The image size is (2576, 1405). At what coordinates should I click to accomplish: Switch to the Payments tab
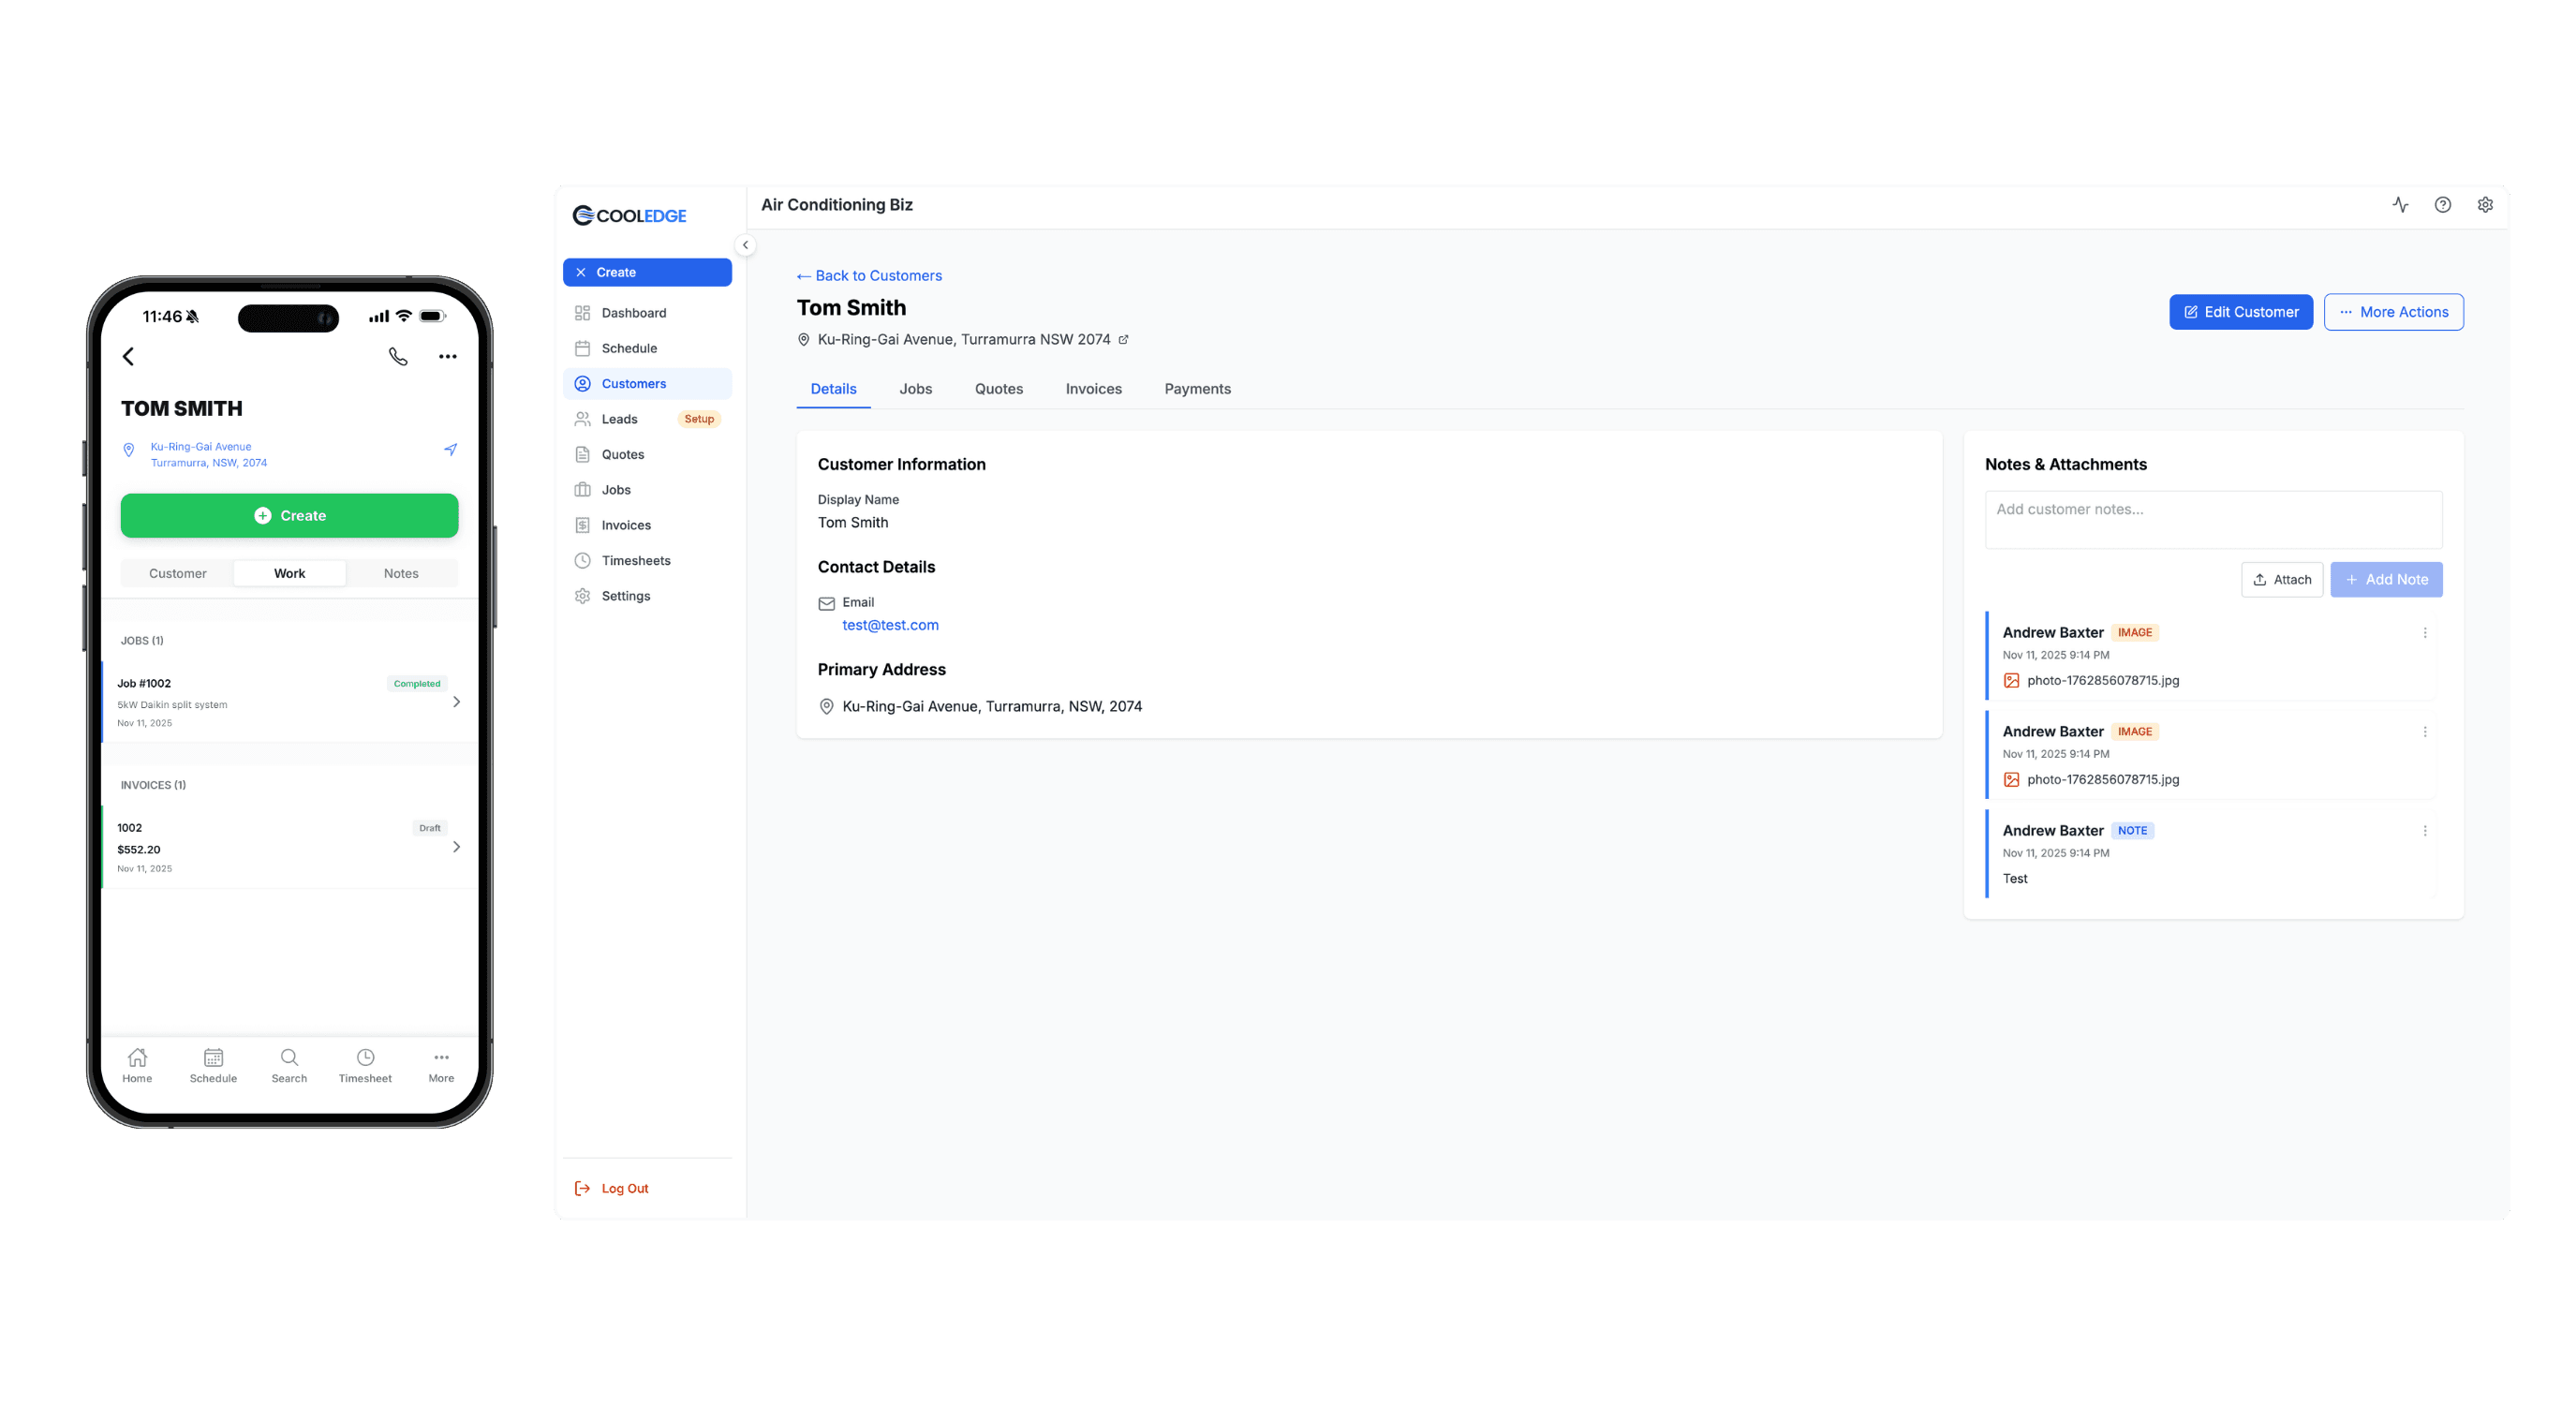[1197, 389]
